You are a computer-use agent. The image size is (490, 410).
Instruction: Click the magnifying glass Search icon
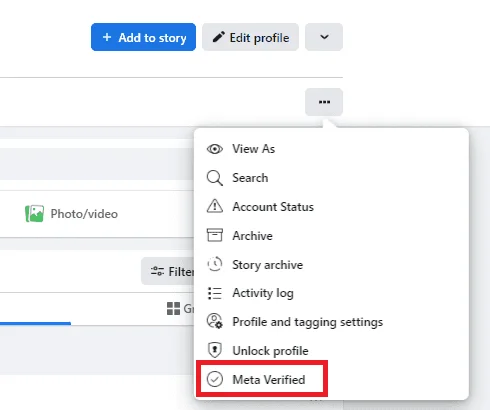pos(215,178)
